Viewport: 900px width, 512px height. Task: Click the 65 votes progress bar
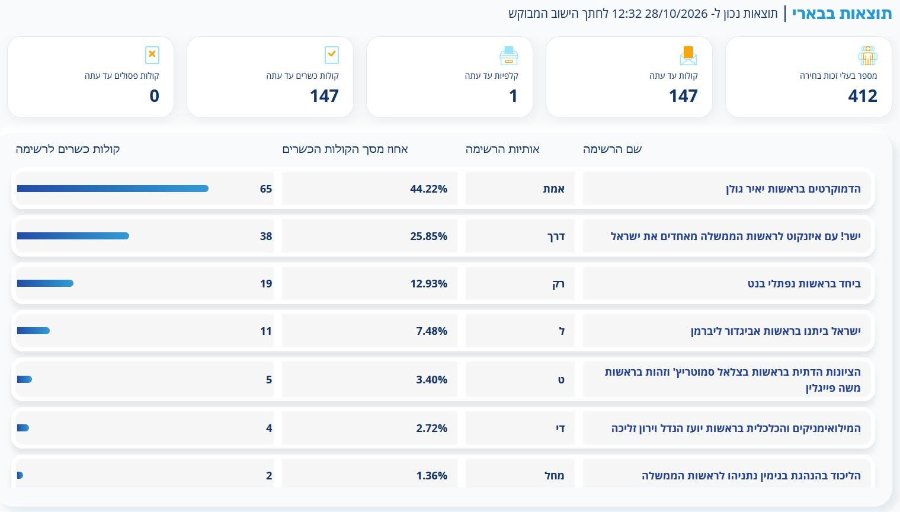tap(112, 189)
